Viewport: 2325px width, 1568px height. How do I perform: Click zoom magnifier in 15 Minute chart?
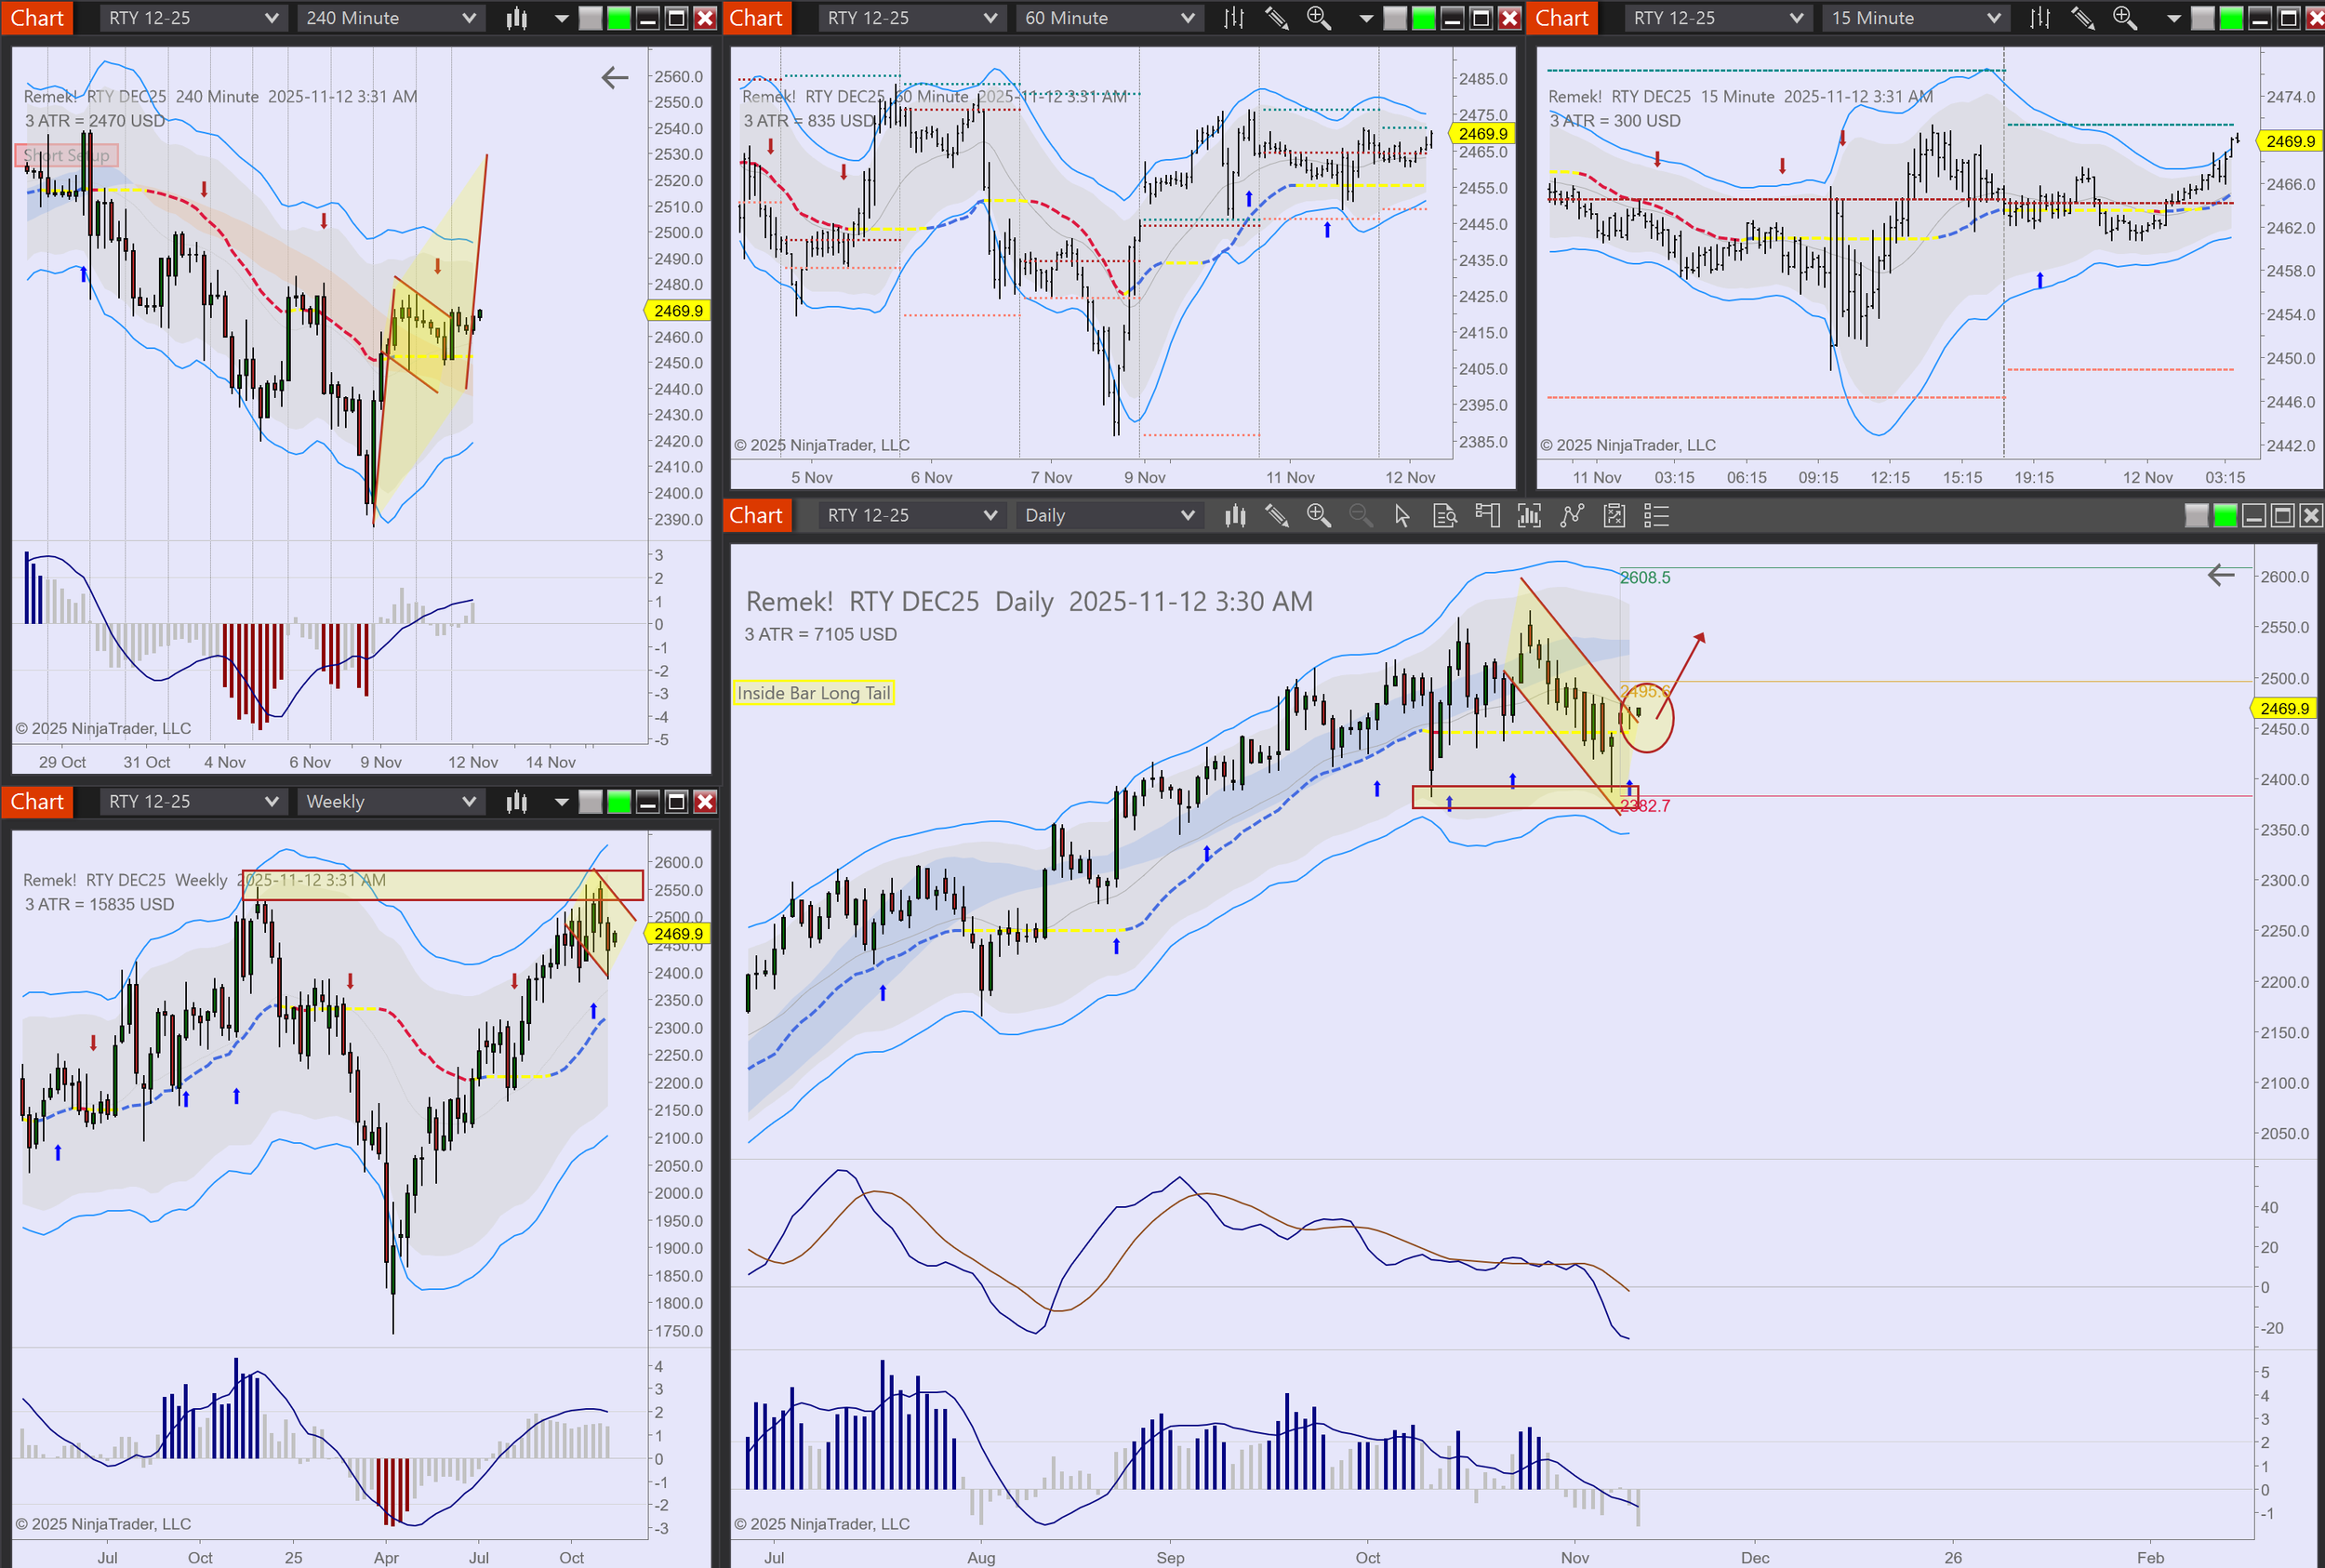(2123, 18)
